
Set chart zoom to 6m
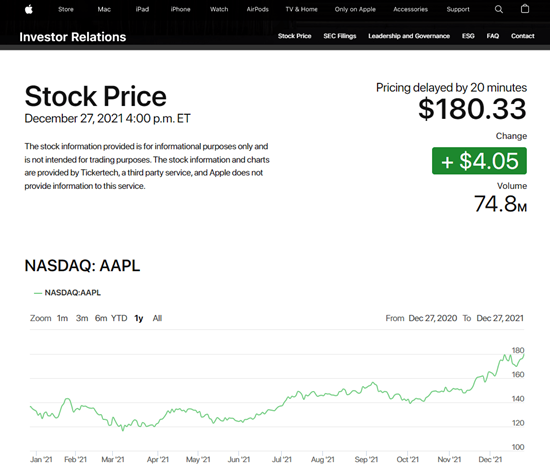pyautogui.click(x=101, y=318)
